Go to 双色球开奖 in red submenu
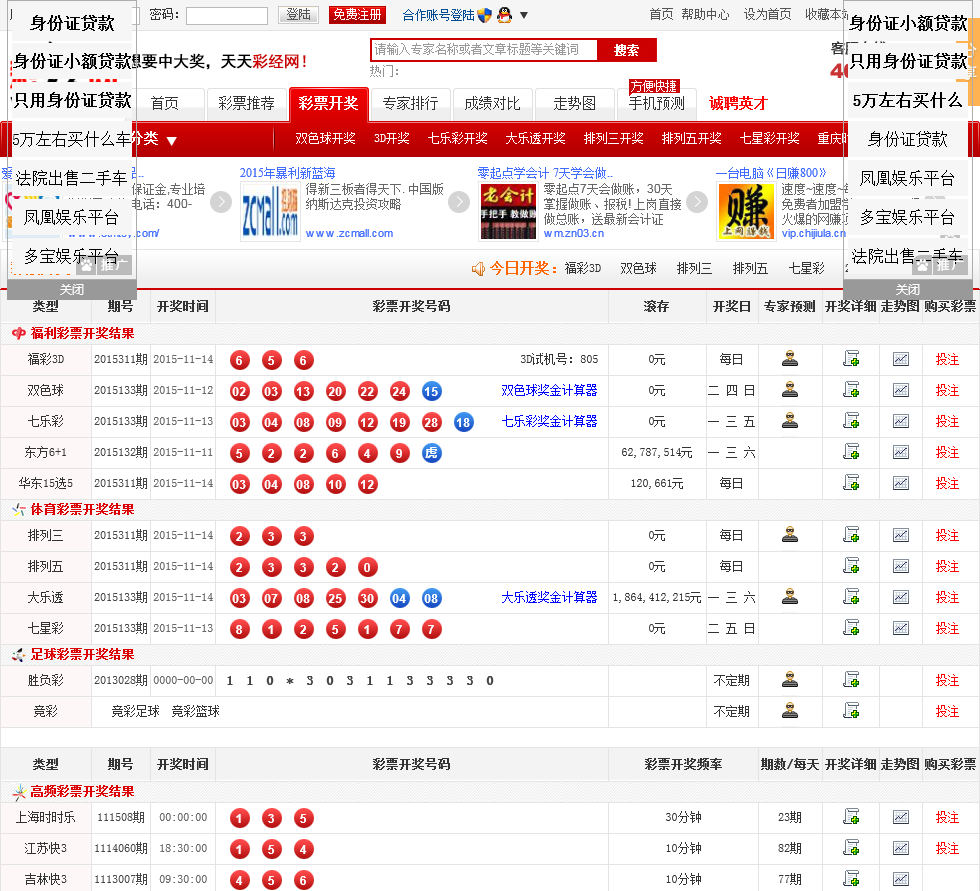Image resolution: width=980 pixels, height=891 pixels. point(325,138)
